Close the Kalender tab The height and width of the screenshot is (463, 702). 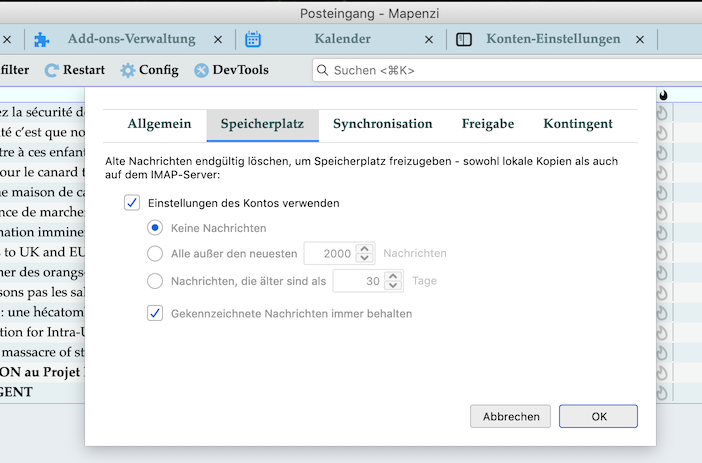click(429, 40)
